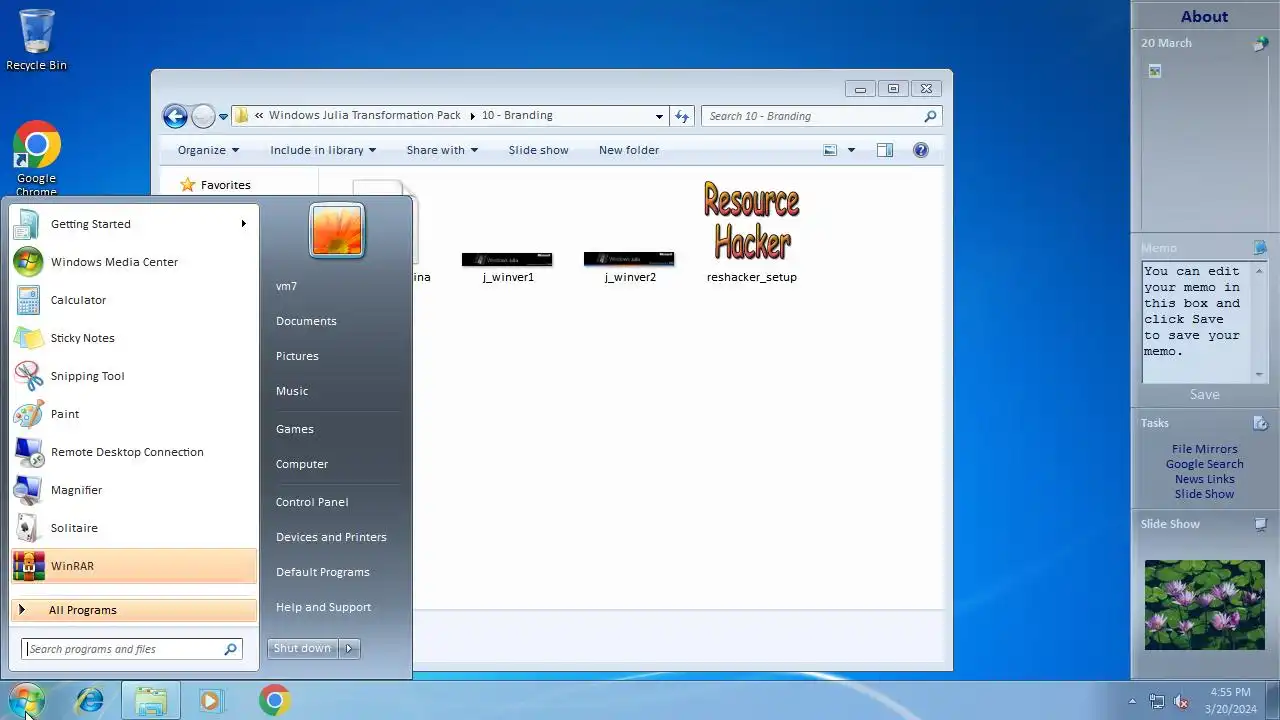Open Internet Explorer in taskbar
Screen dimensions: 1280x720
tap(90, 700)
